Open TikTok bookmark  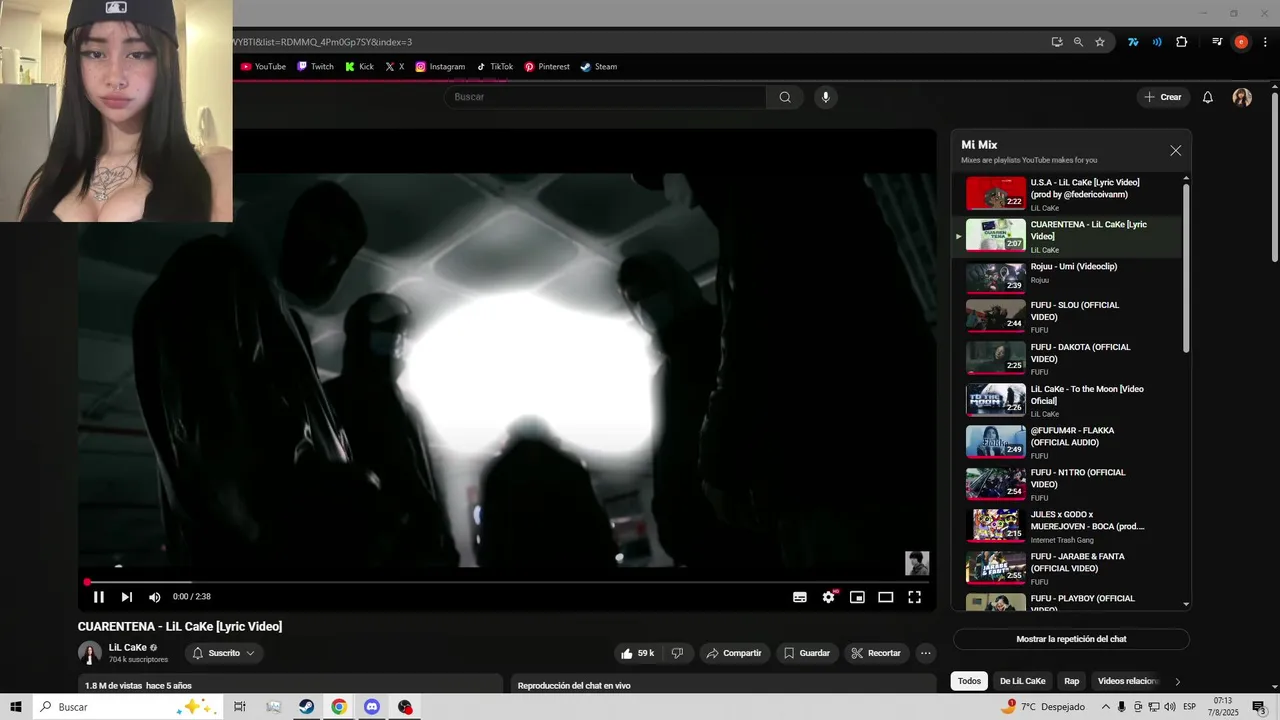click(x=494, y=67)
